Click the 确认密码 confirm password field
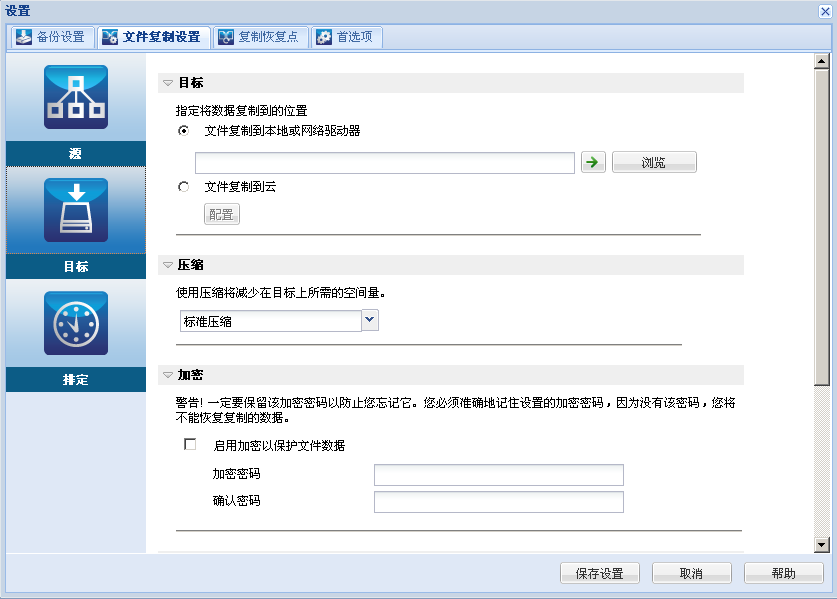837x599 pixels. pos(499,502)
